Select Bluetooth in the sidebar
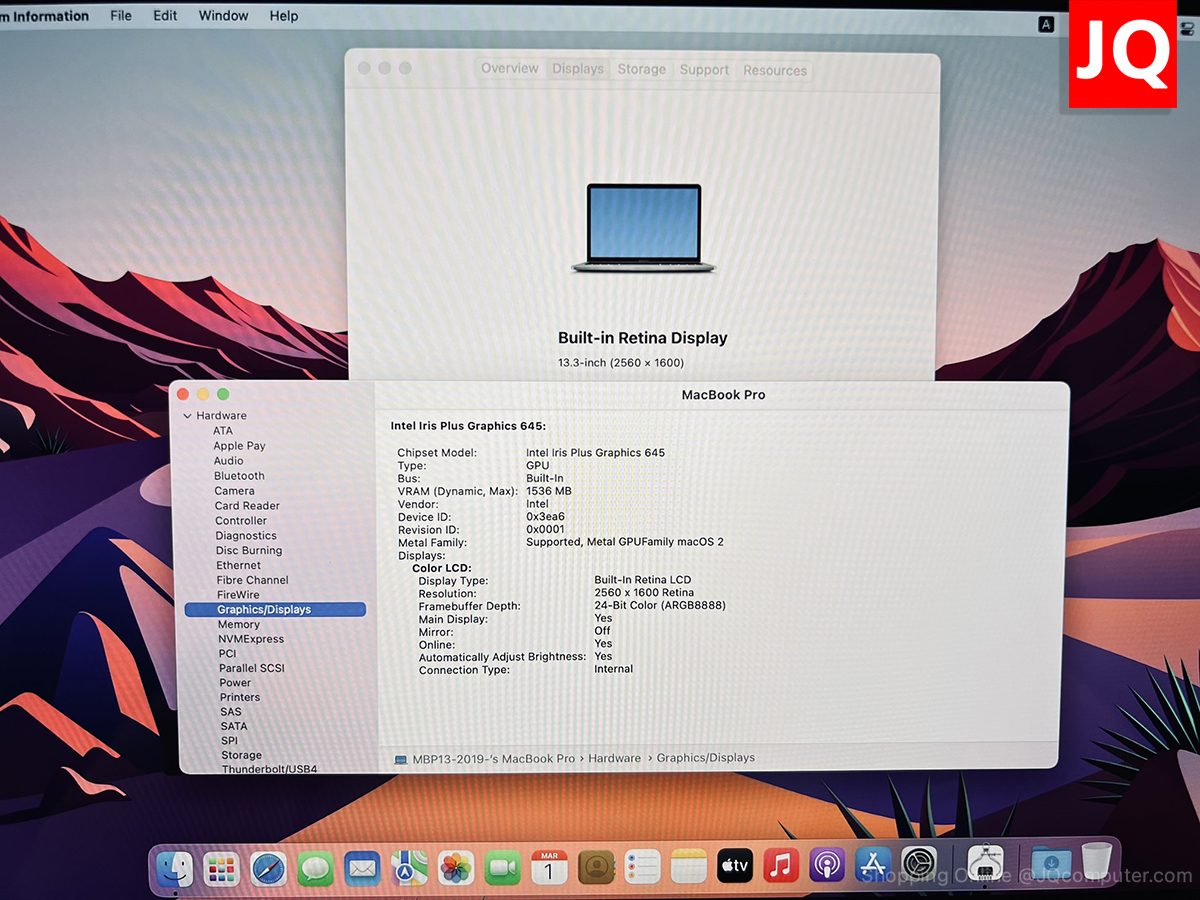Screen dimensions: 1200x900 point(239,476)
